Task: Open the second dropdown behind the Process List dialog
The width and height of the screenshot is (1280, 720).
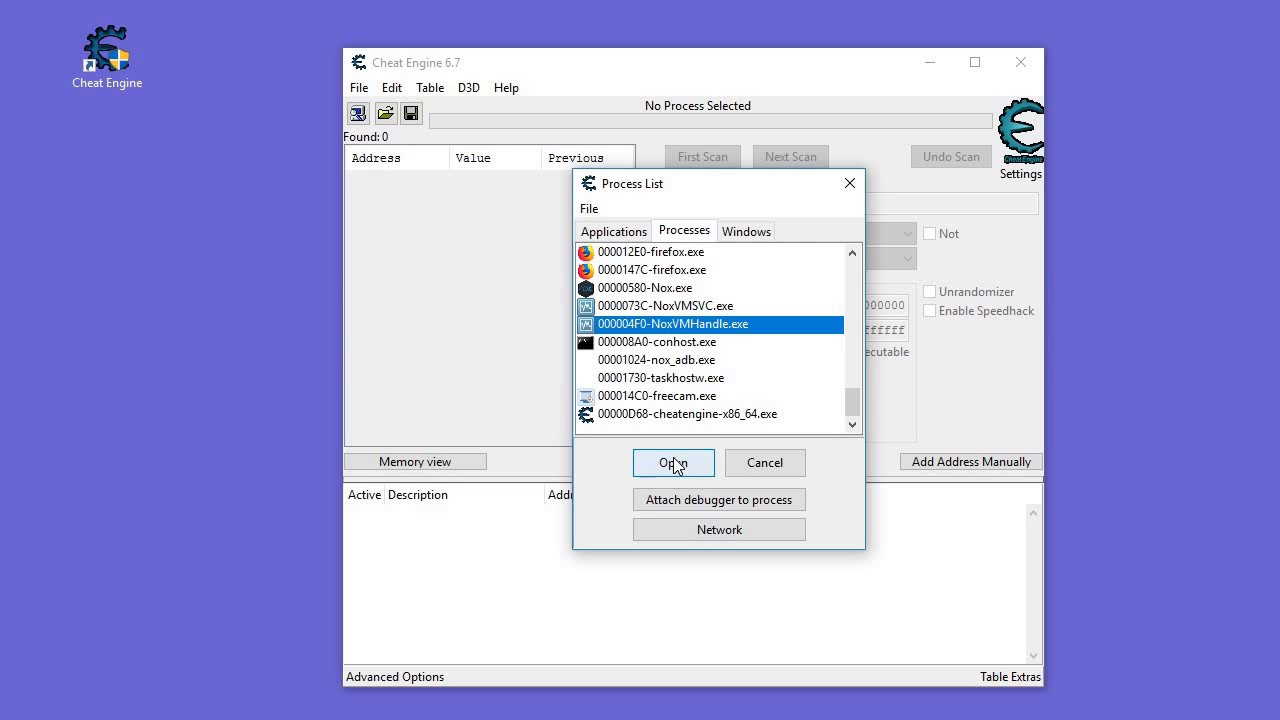Action: 907,259
